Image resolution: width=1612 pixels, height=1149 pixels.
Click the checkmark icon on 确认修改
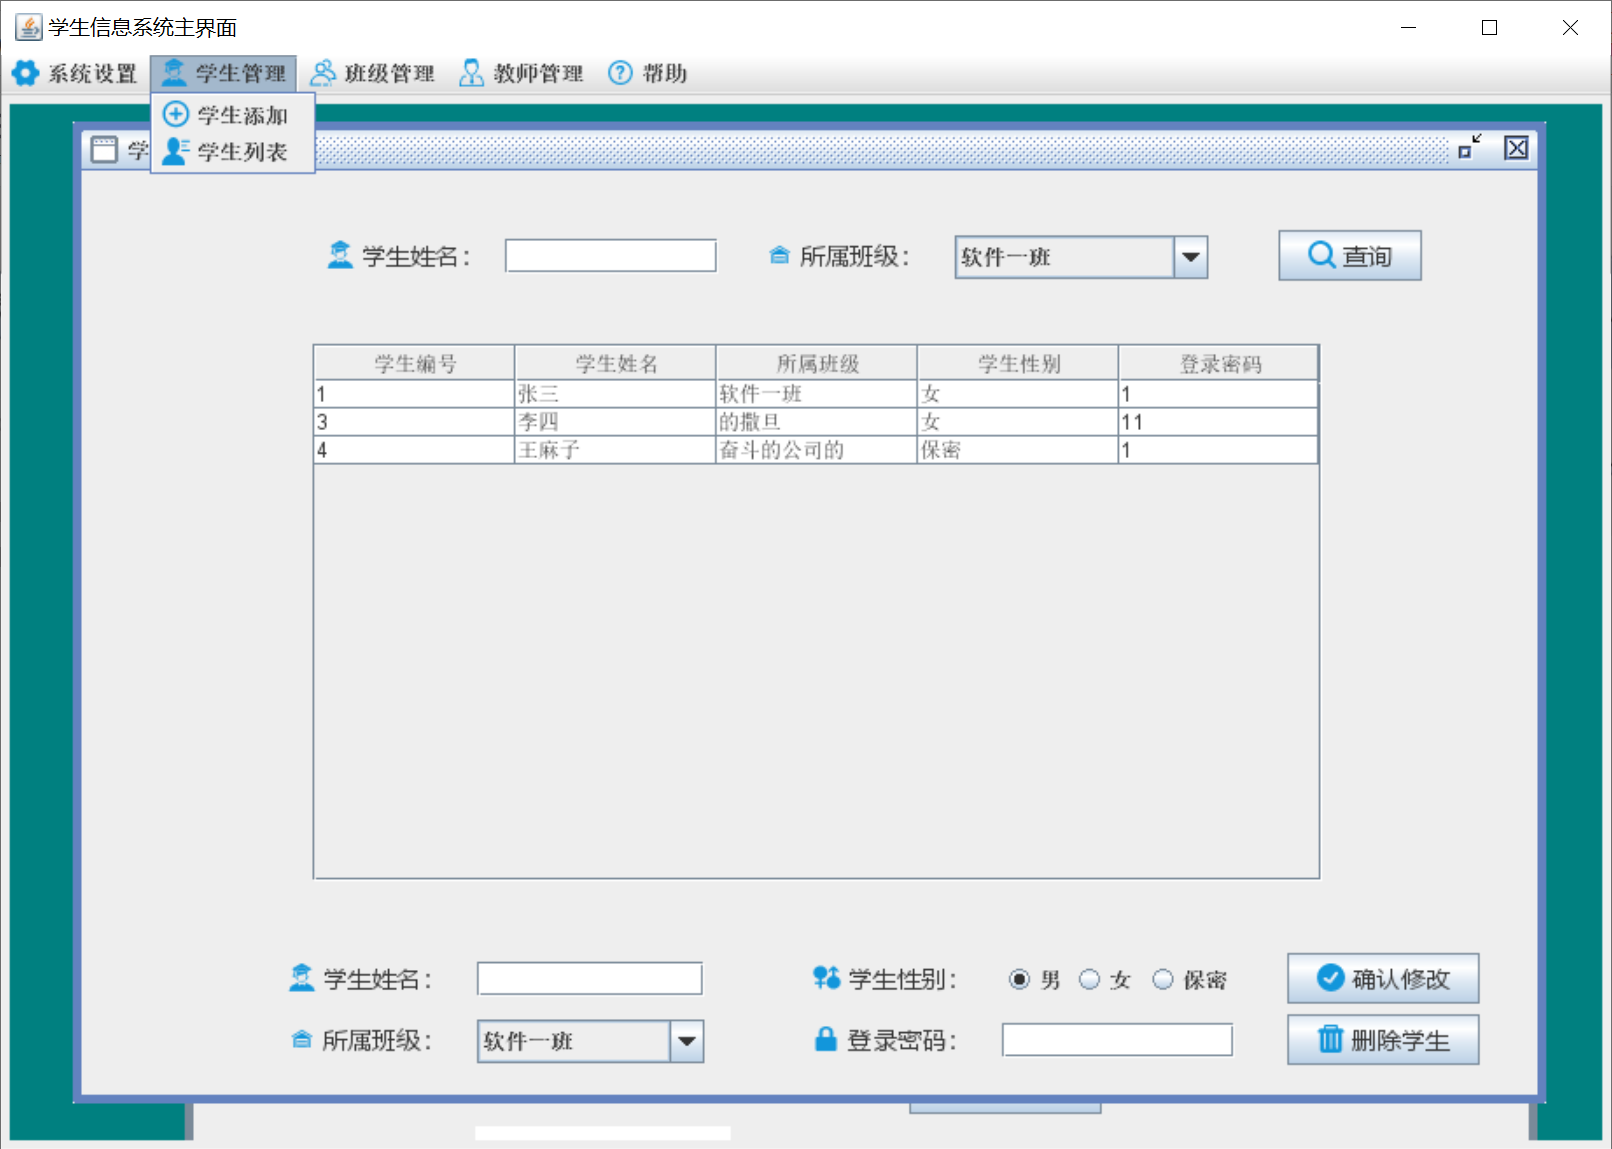(1330, 977)
